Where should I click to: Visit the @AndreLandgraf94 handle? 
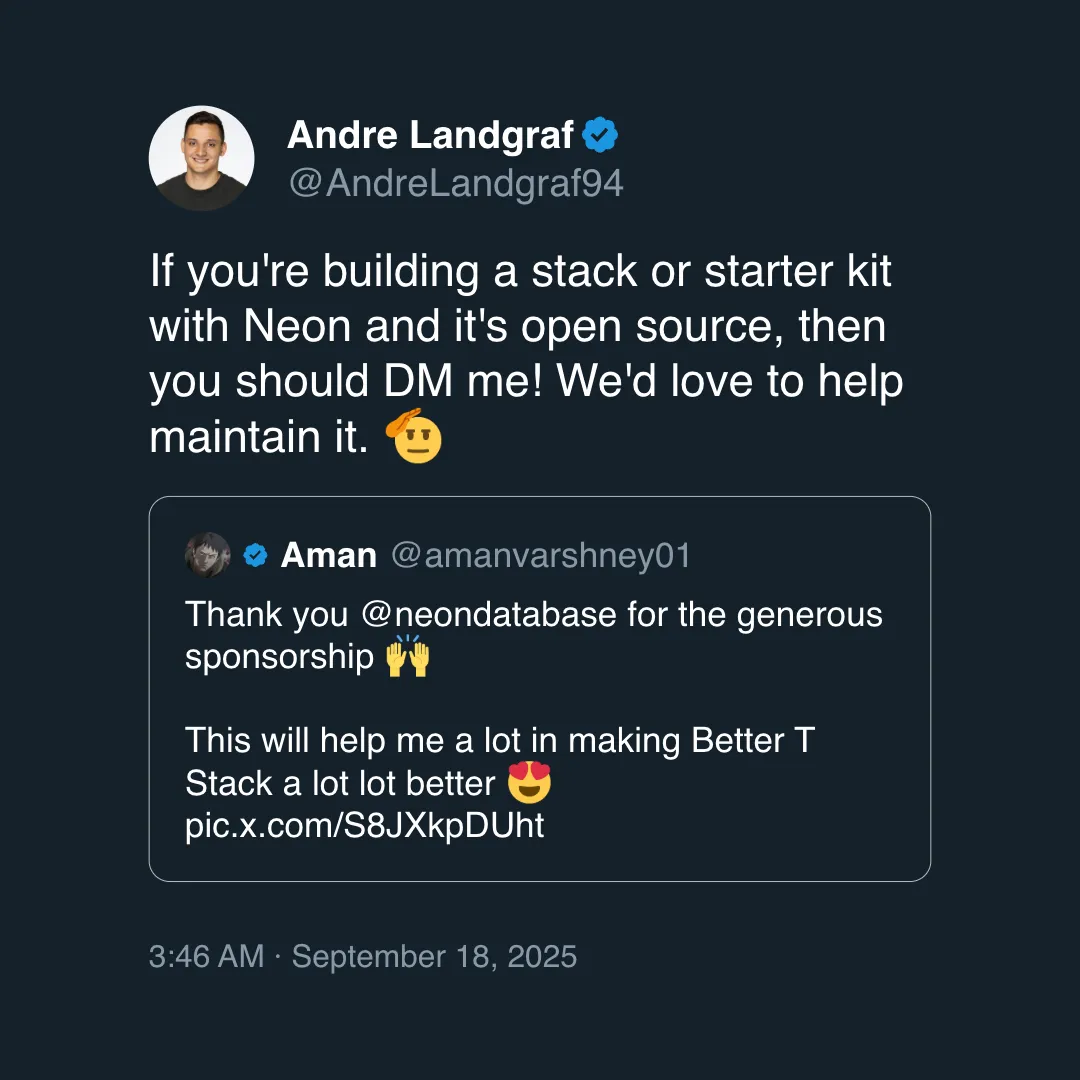(455, 183)
